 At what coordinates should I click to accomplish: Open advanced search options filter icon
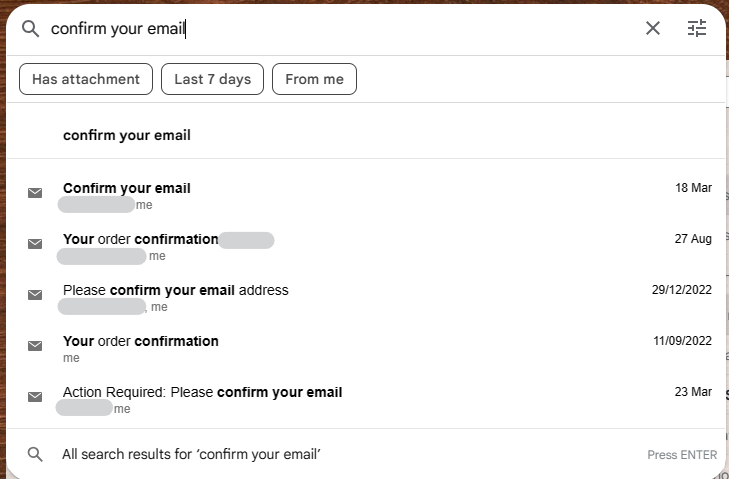click(697, 28)
